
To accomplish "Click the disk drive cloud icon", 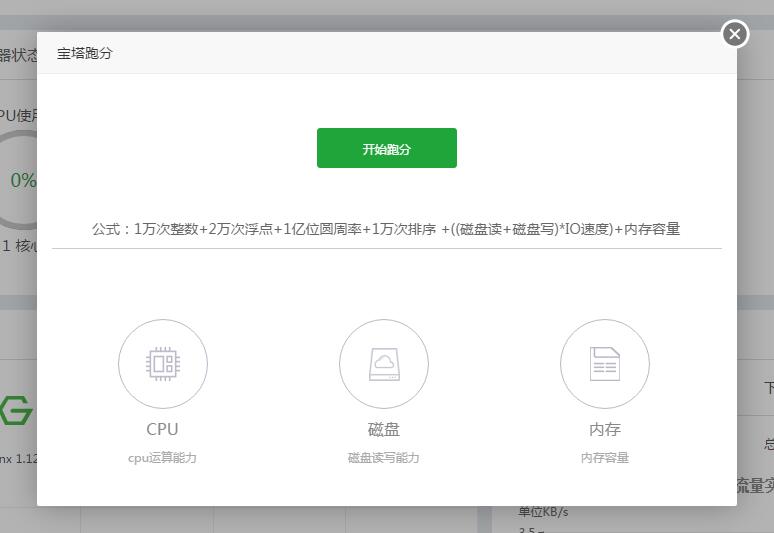I will pyautogui.click(x=383, y=364).
